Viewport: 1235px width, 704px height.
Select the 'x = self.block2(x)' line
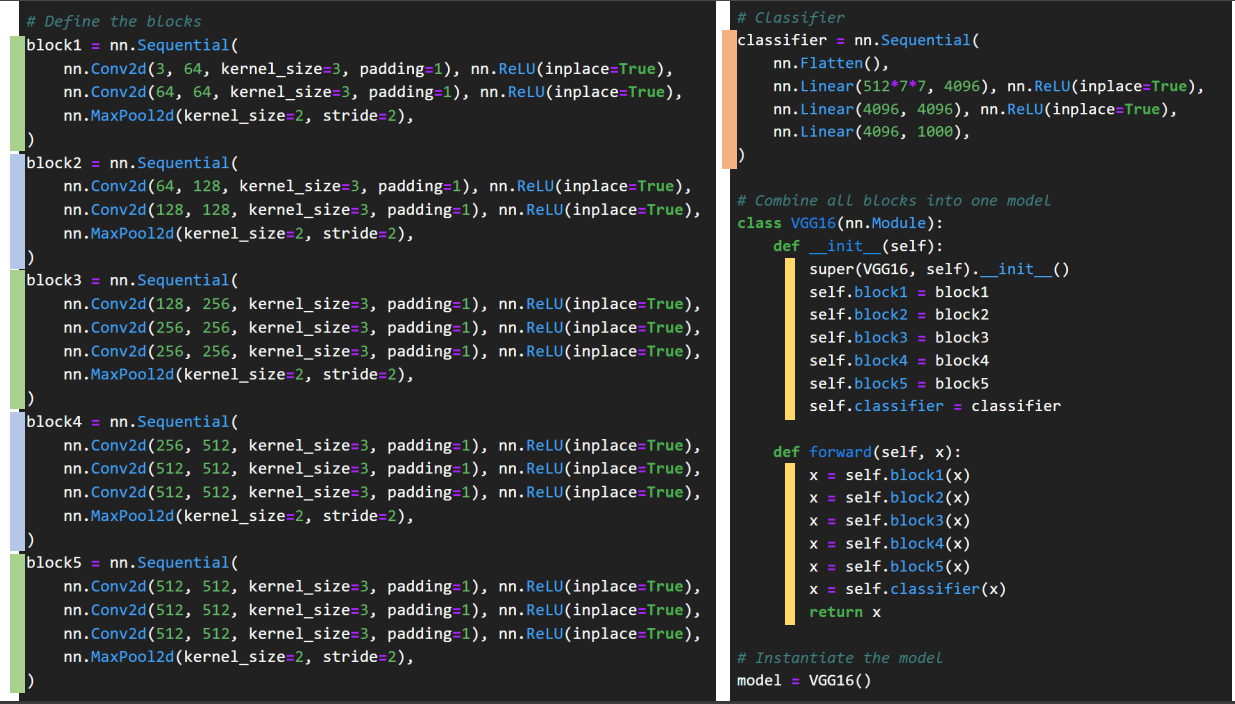point(890,498)
